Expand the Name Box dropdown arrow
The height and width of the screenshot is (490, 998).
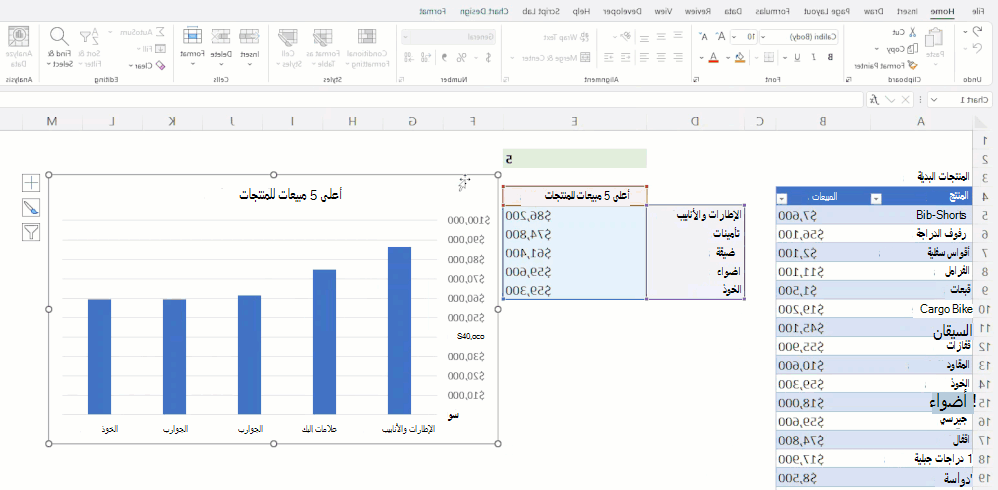[933, 100]
